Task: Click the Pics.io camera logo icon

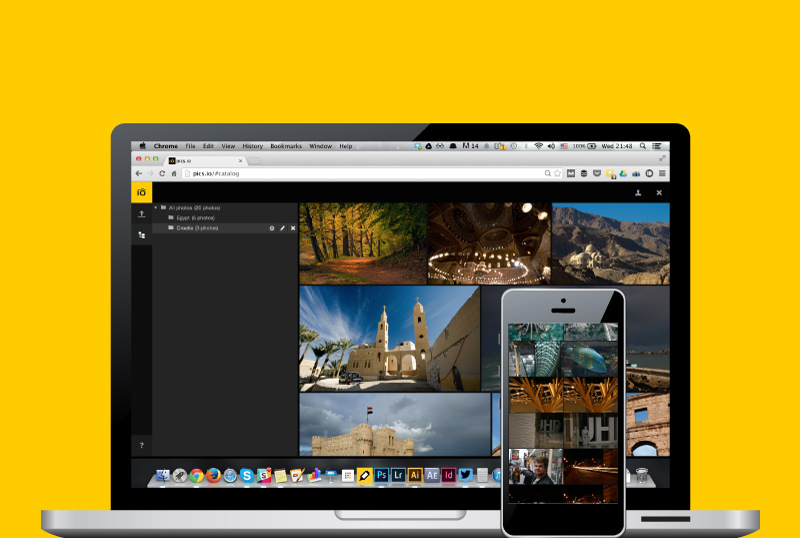Action: point(142,192)
